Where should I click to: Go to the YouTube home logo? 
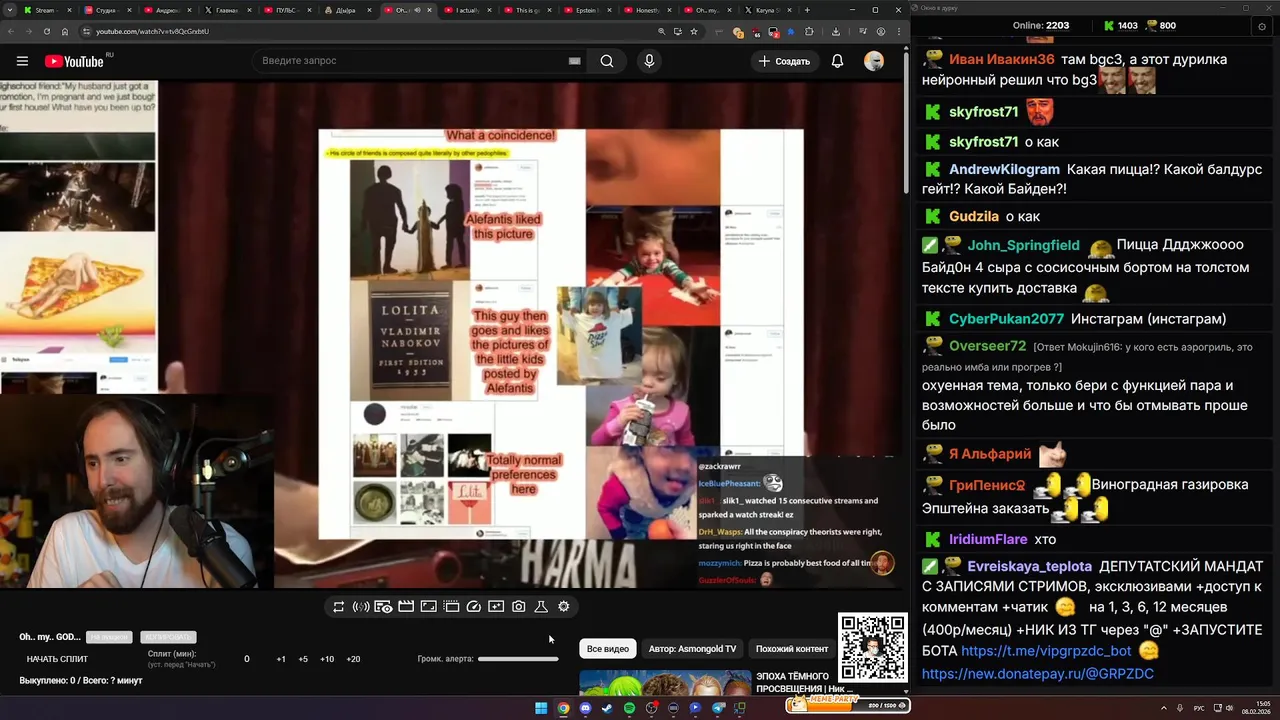point(74,61)
